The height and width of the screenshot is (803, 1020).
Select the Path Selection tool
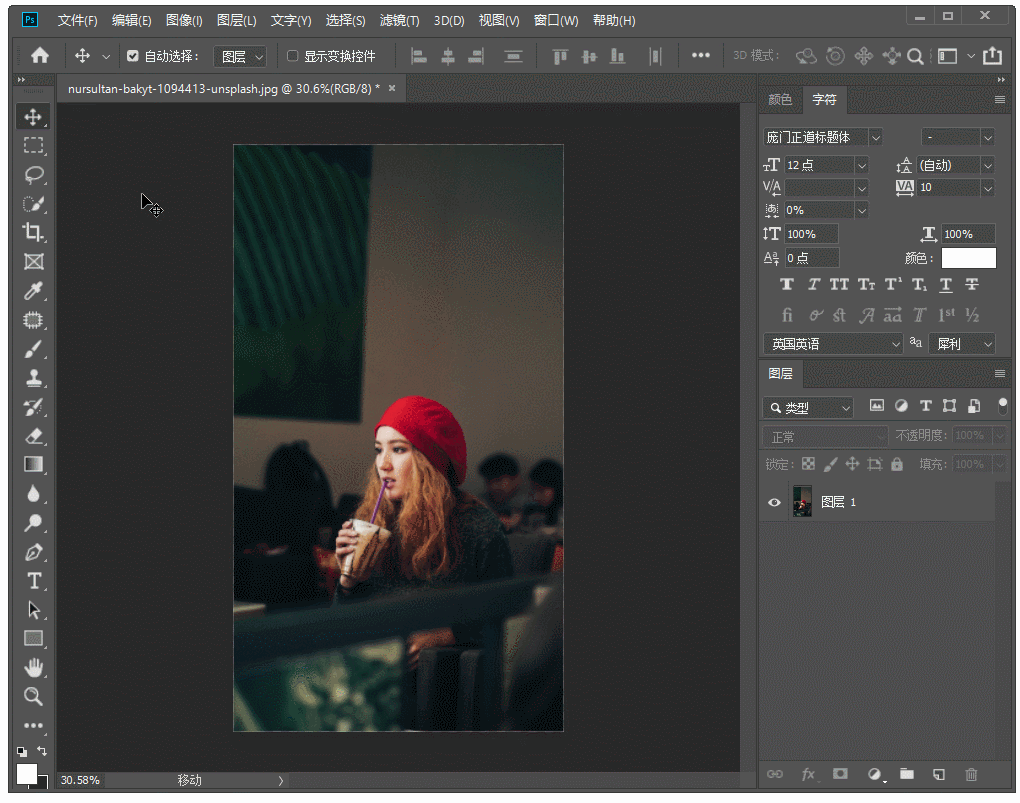[x=33, y=610]
